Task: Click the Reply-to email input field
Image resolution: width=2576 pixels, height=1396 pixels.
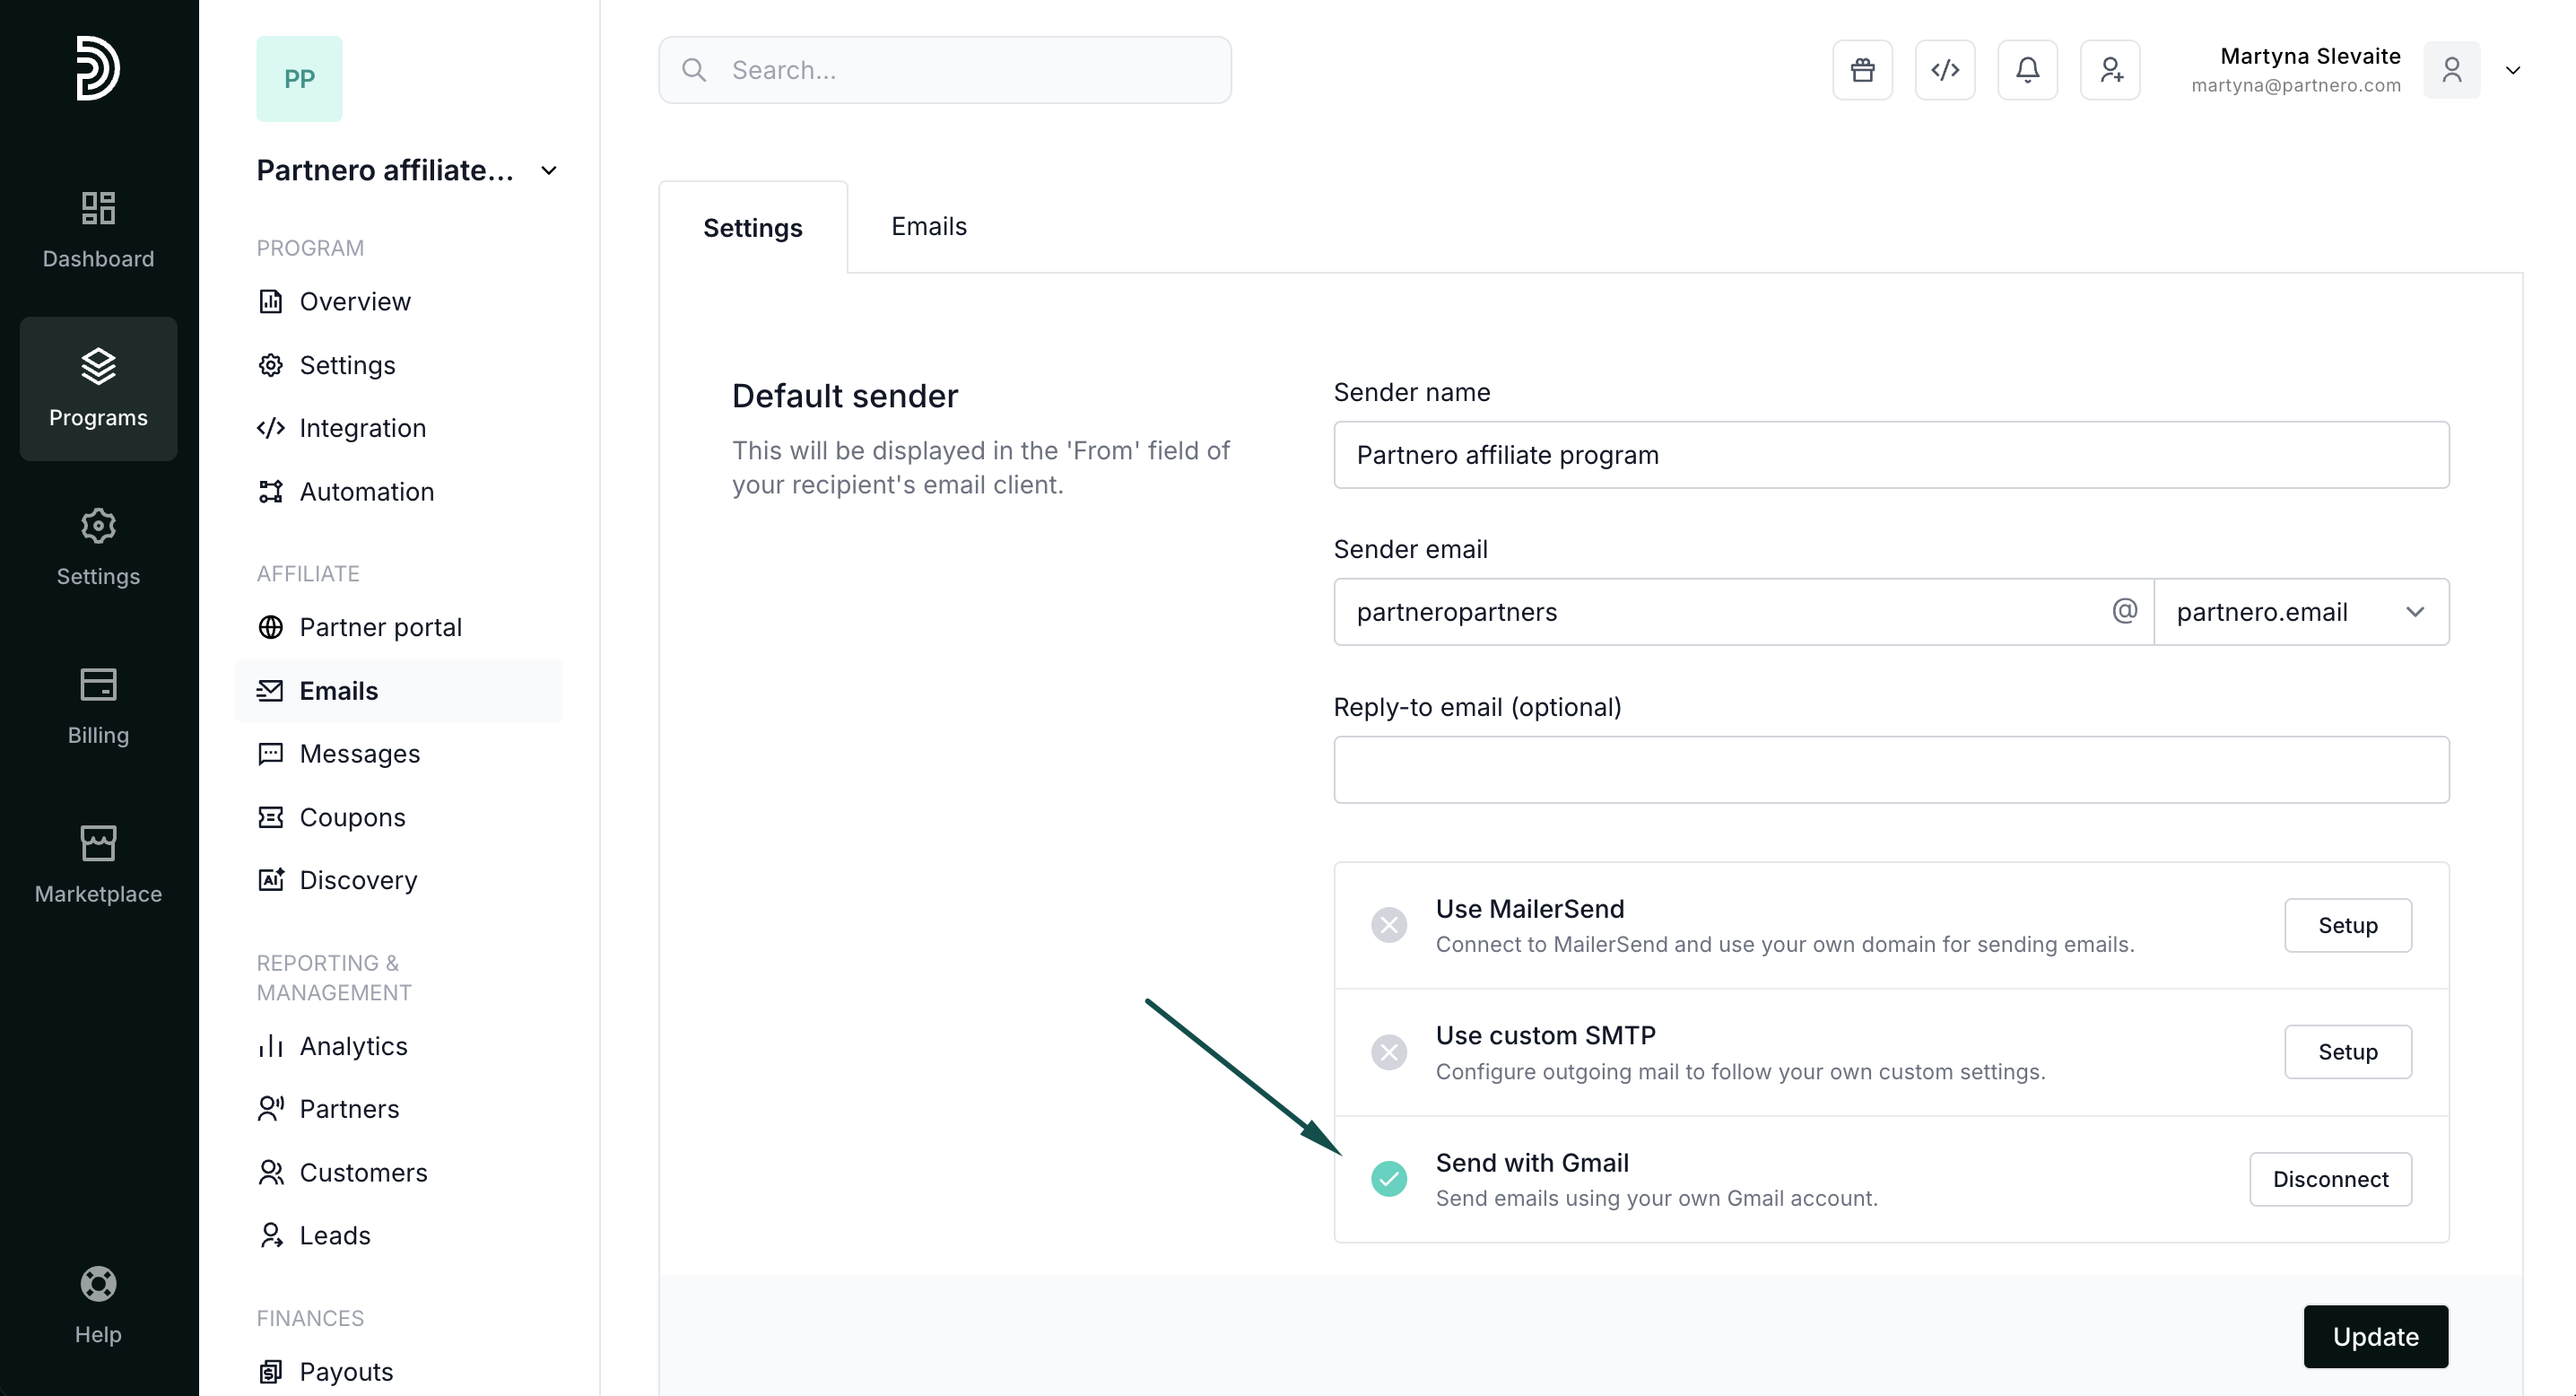Action: 1890,770
